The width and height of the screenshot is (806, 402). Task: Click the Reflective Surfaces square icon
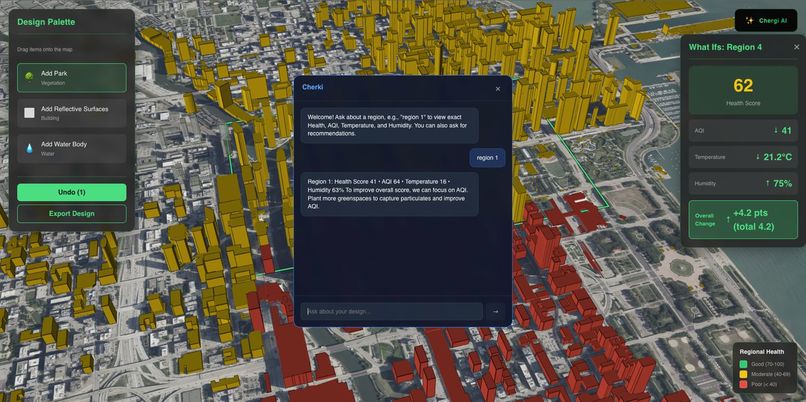[x=29, y=113]
